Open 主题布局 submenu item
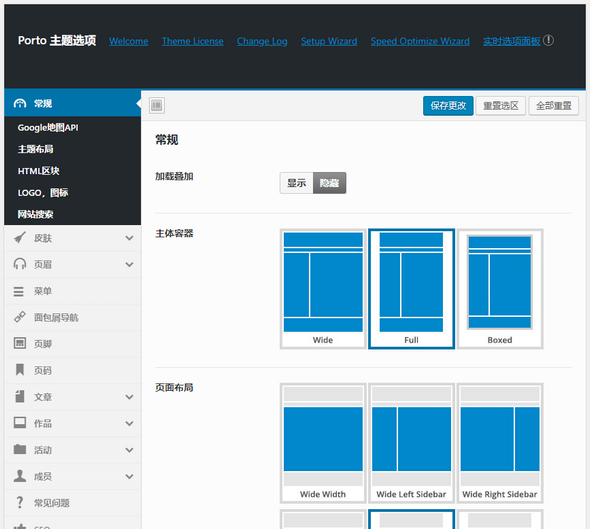The height and width of the screenshot is (529, 590). click(35, 149)
